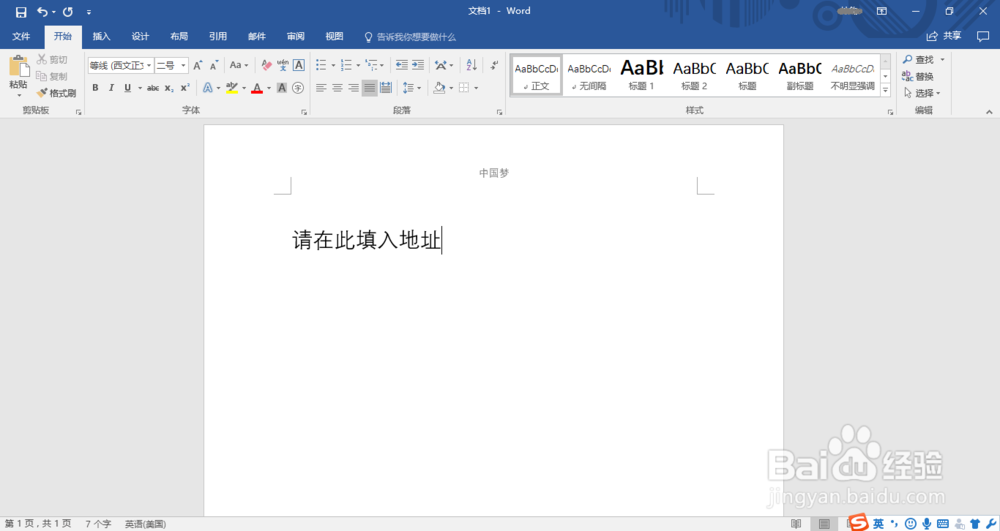
Task: Switch to the 邮件 tab
Action: point(257,36)
